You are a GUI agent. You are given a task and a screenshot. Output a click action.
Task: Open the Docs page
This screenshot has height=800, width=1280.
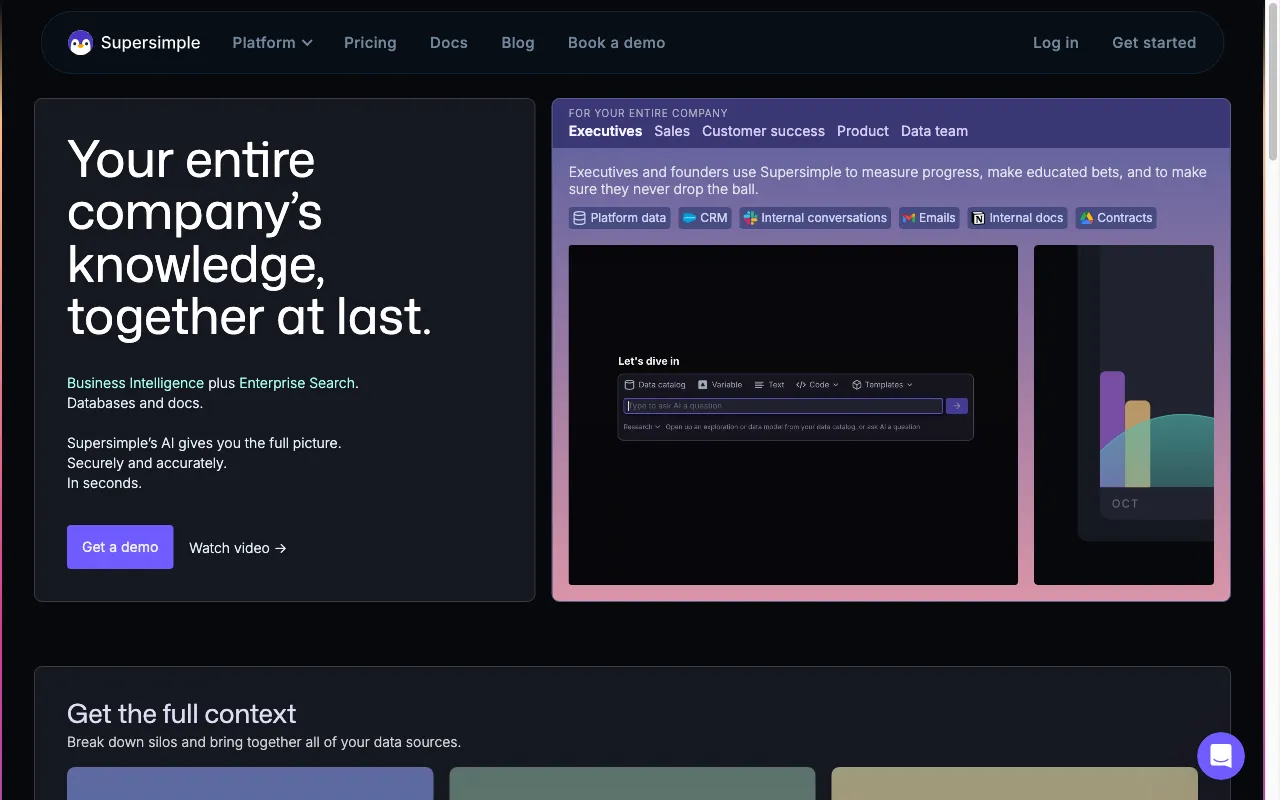coord(449,43)
